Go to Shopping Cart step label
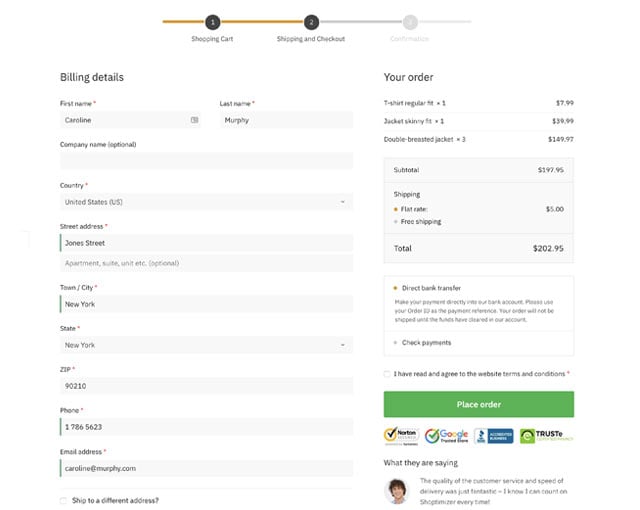The height and width of the screenshot is (510, 640). 212,39
